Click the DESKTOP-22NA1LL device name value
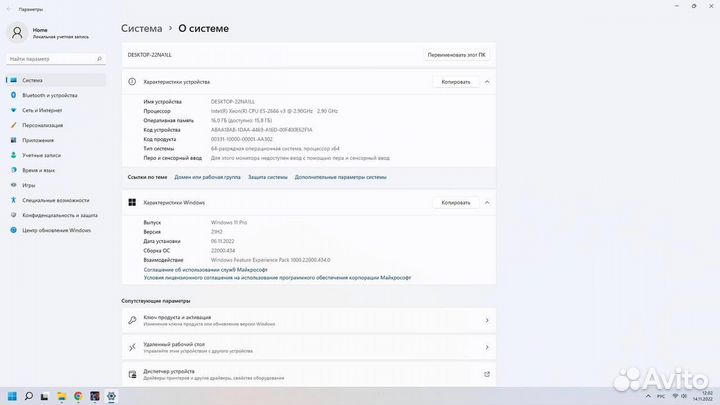Screen dimensions: 720x405 coord(233,101)
